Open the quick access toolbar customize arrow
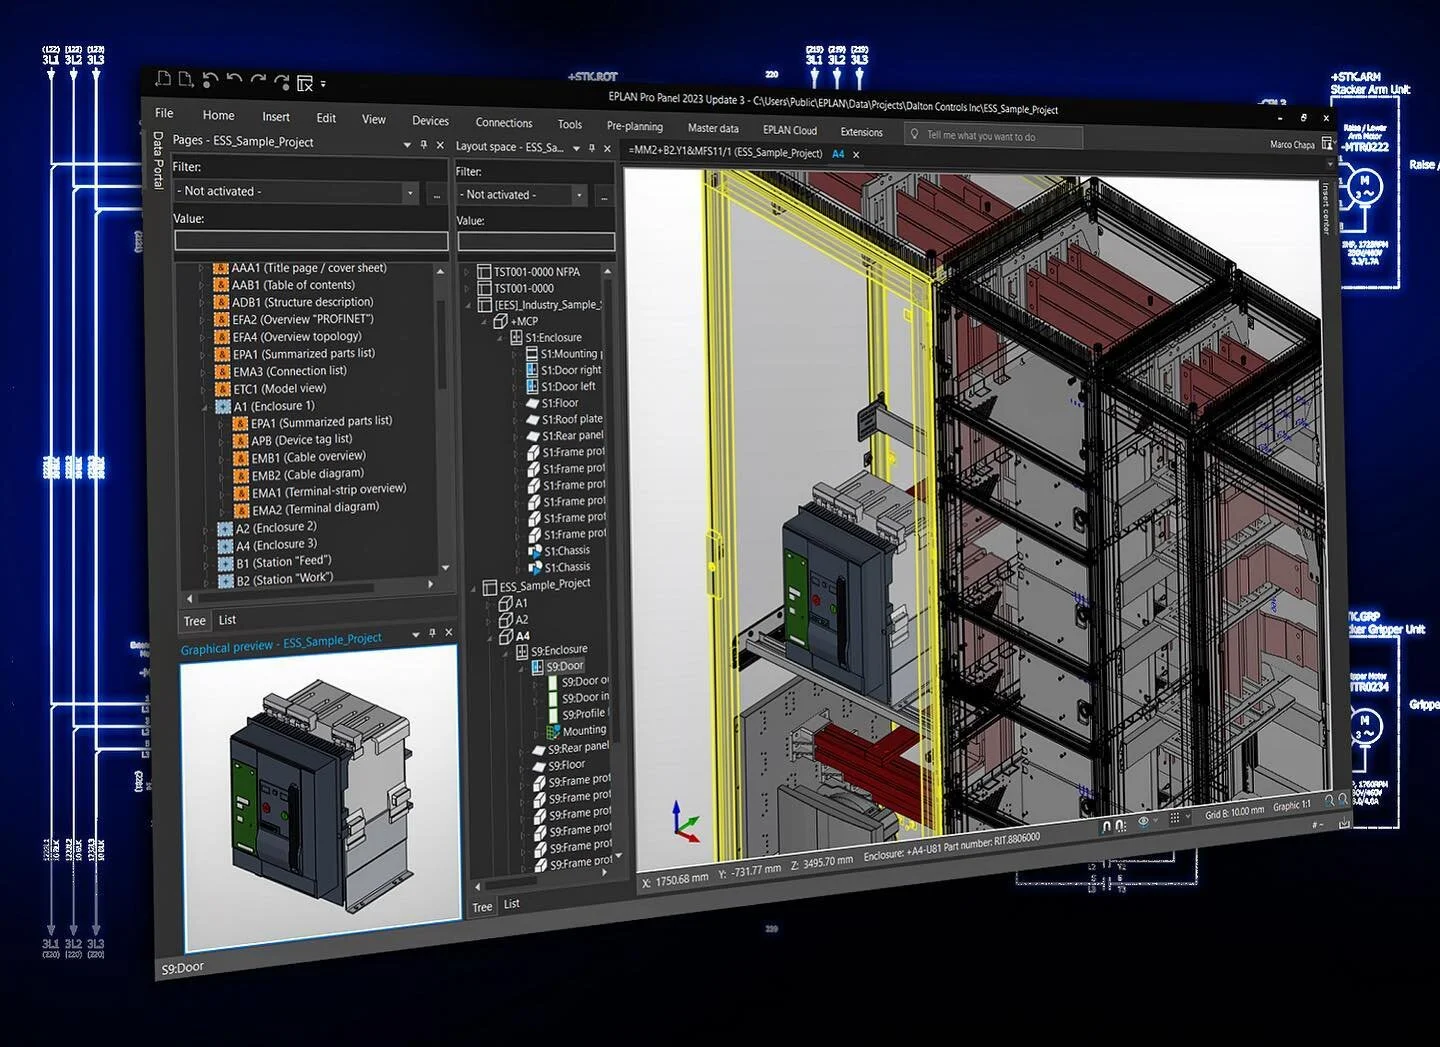 [x=323, y=85]
